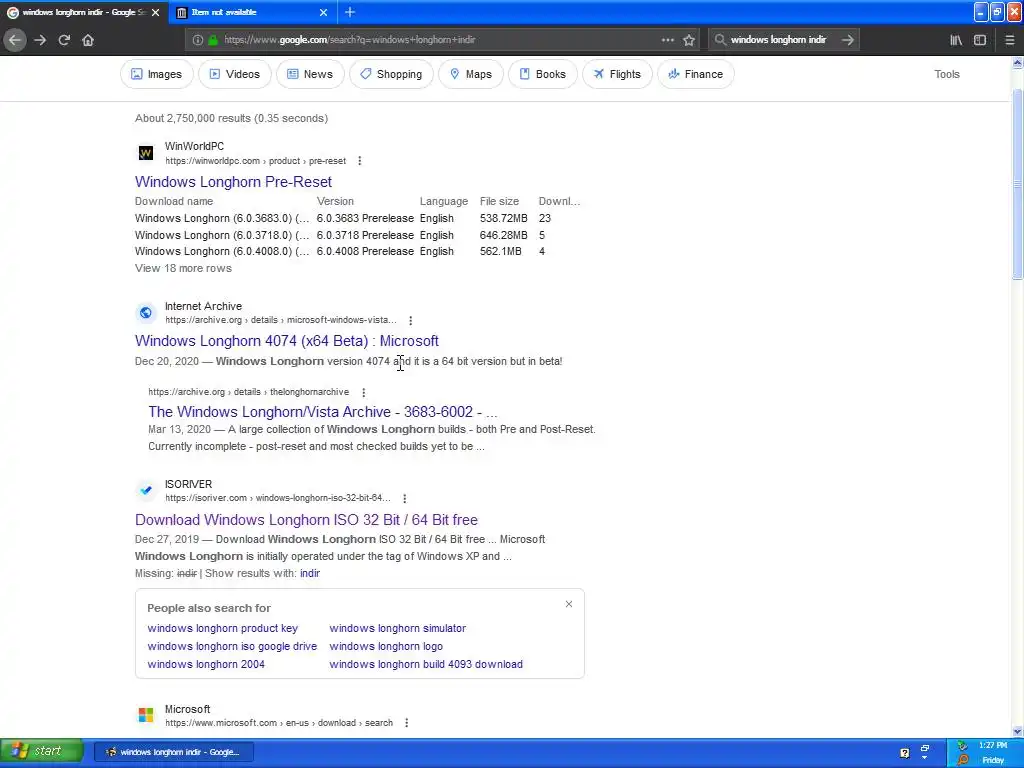Click the WinWorldPC site favicon

click(146, 153)
